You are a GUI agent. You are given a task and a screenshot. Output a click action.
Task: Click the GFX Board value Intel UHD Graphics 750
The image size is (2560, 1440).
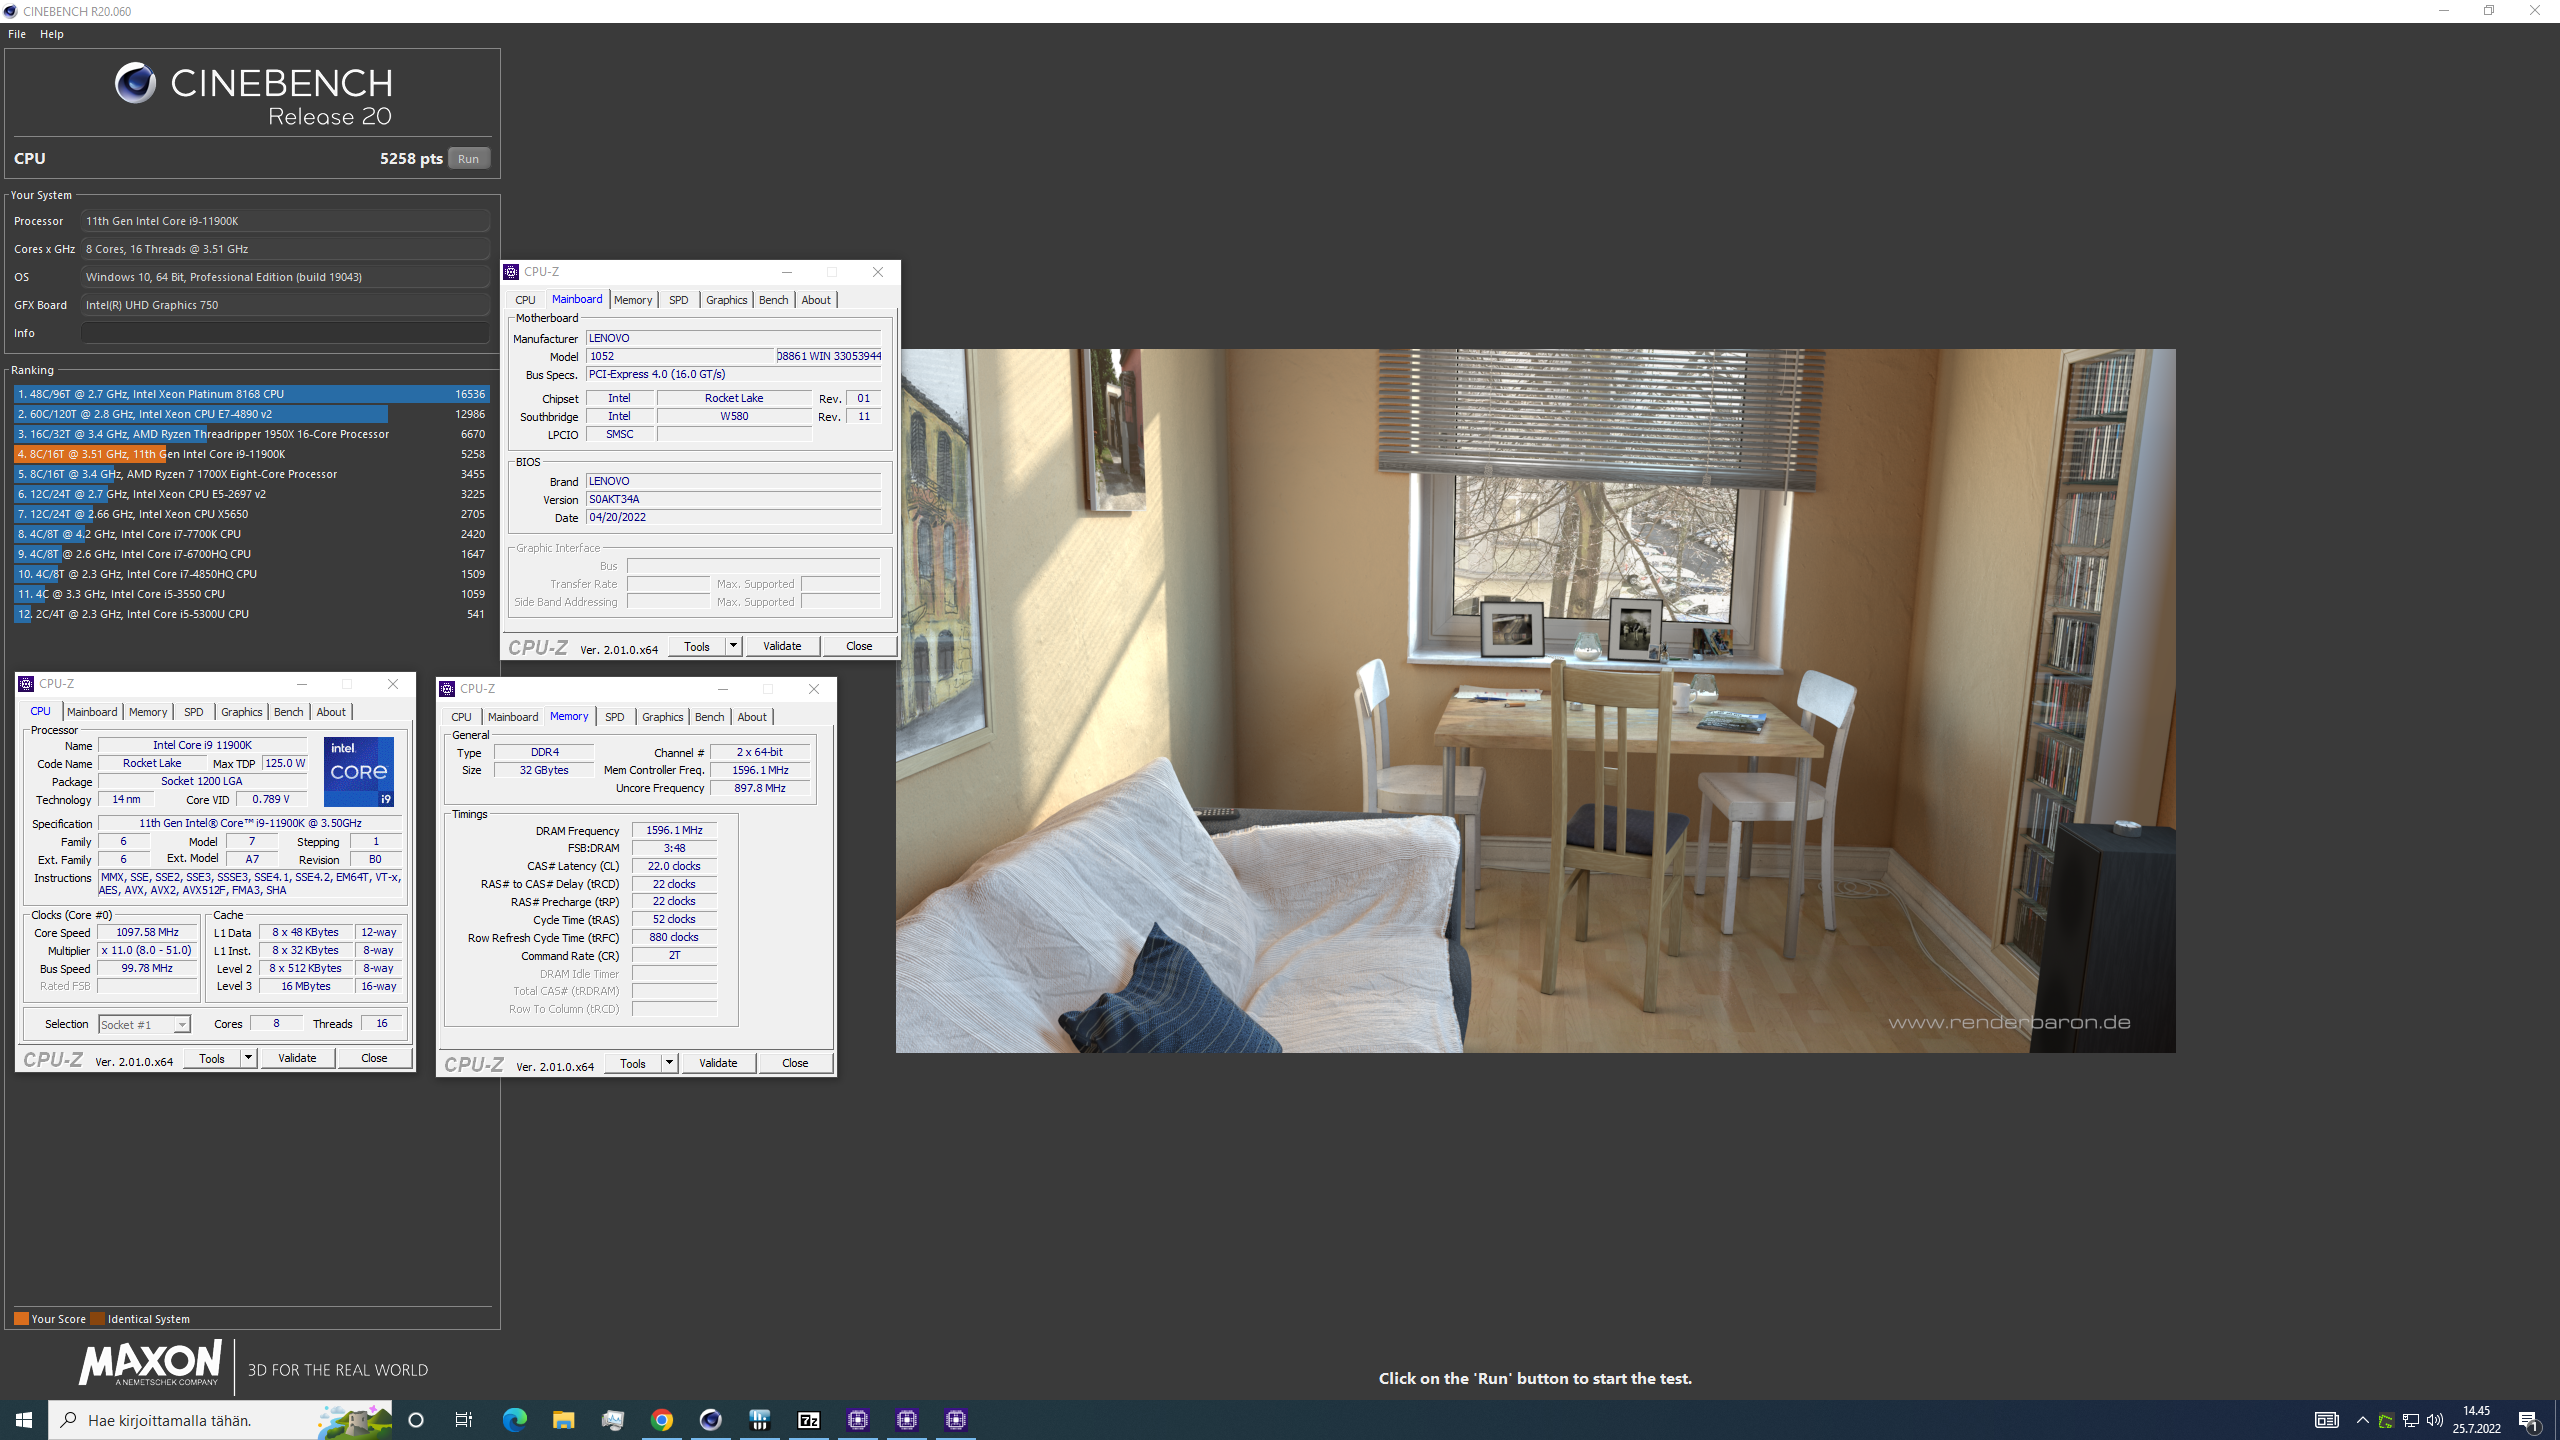pyautogui.click(x=285, y=305)
